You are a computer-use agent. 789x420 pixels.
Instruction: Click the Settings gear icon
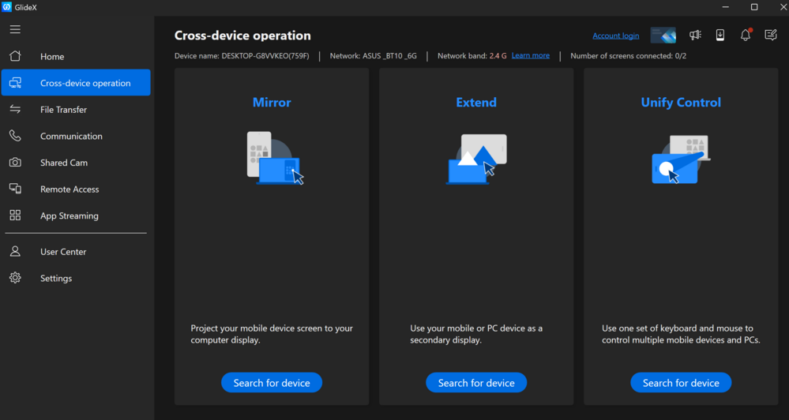15,278
